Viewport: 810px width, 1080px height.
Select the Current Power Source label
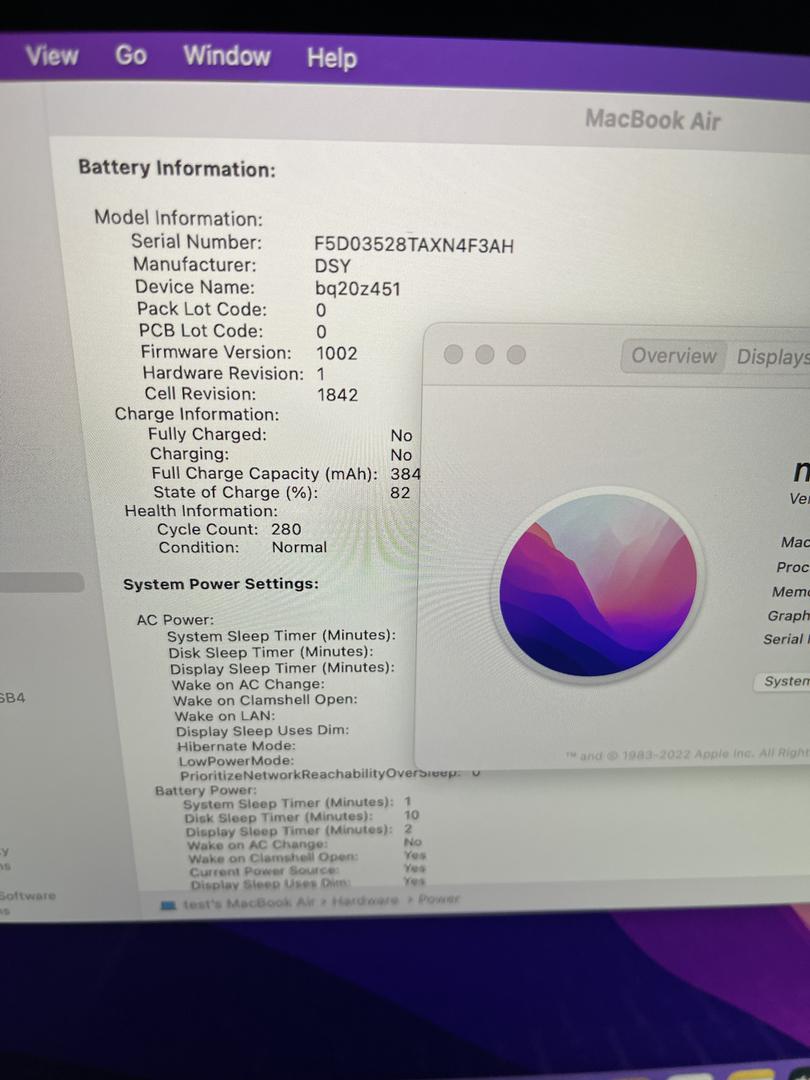point(264,872)
